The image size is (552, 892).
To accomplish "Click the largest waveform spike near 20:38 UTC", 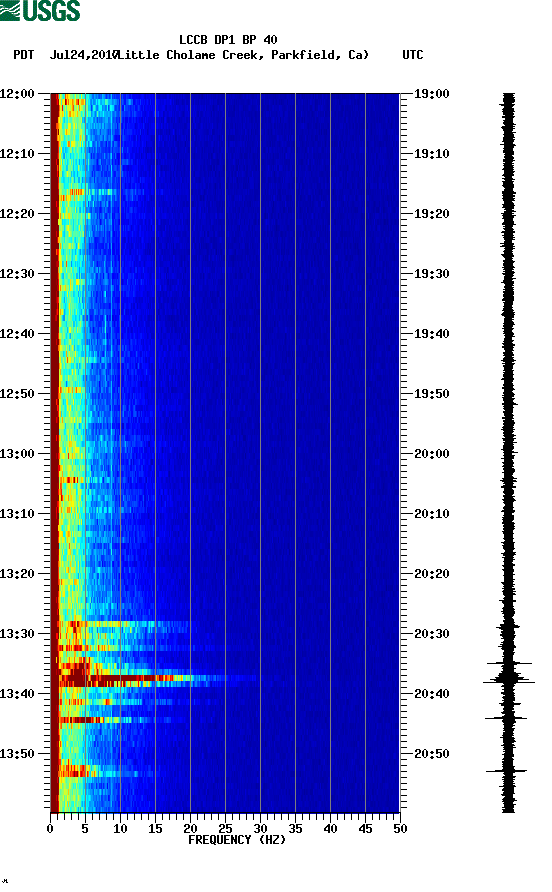I will coord(509,682).
